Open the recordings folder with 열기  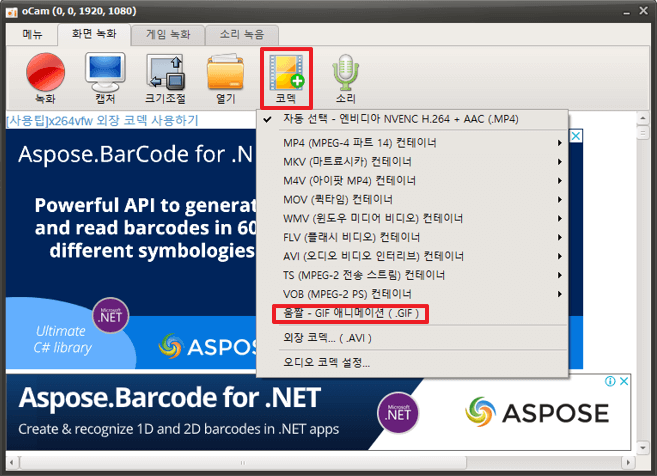(x=225, y=78)
